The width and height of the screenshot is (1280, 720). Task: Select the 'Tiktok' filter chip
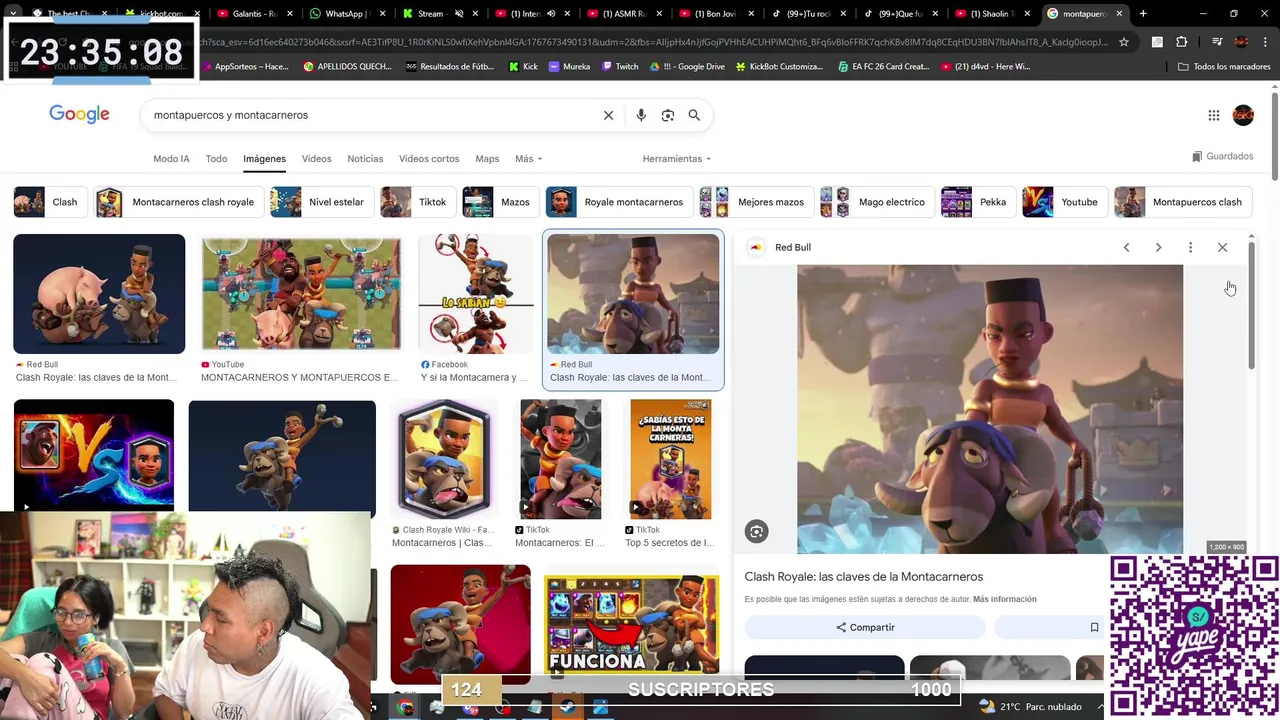418,202
